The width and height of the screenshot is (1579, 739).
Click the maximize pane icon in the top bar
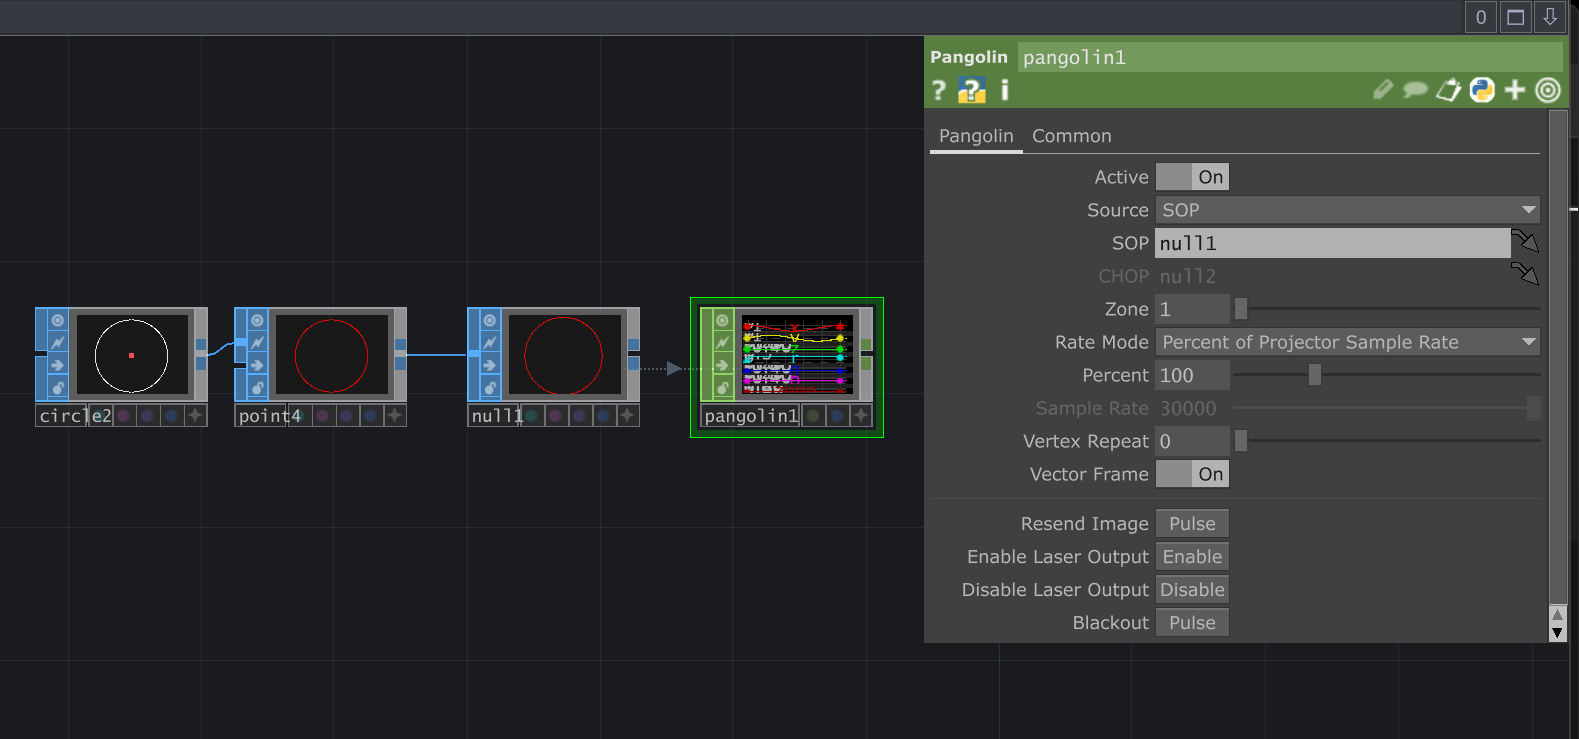pyautogui.click(x=1516, y=17)
